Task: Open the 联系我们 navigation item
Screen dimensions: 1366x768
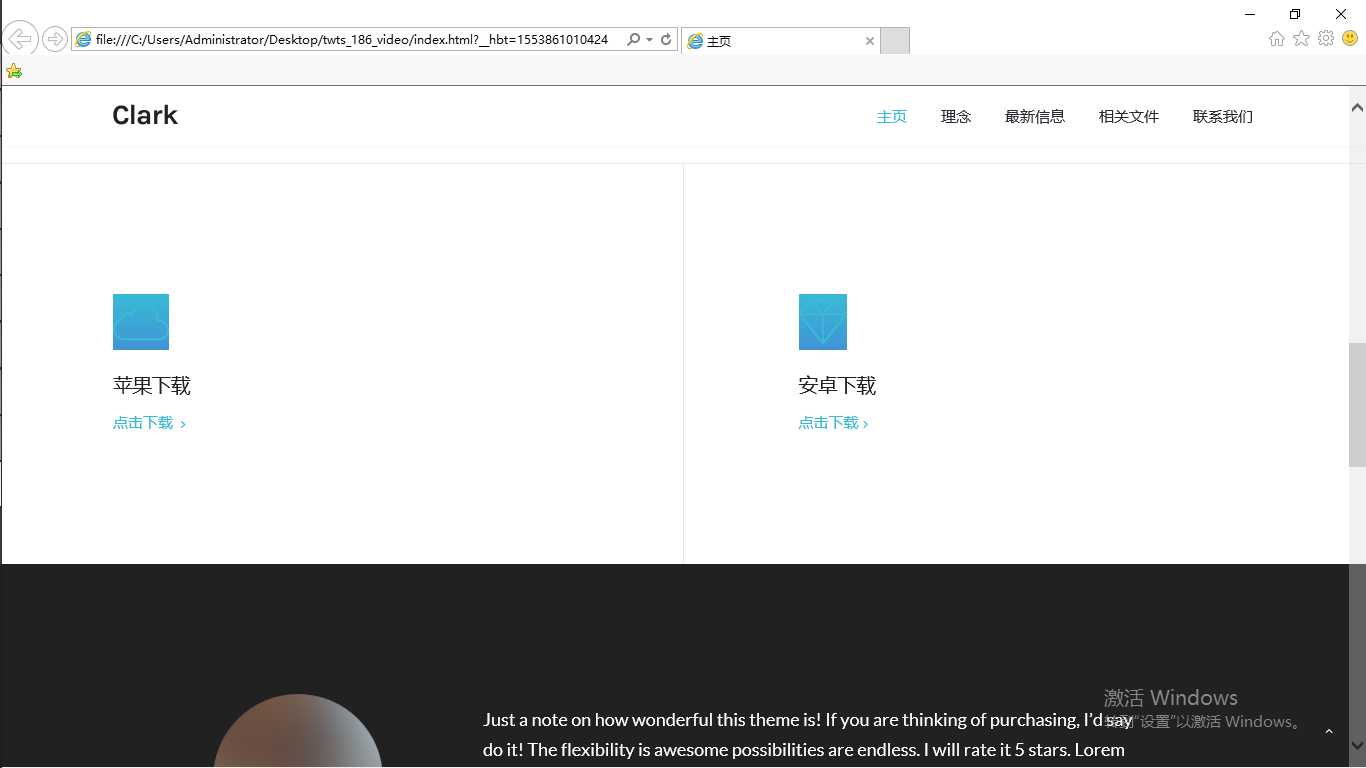Action: 1223,116
